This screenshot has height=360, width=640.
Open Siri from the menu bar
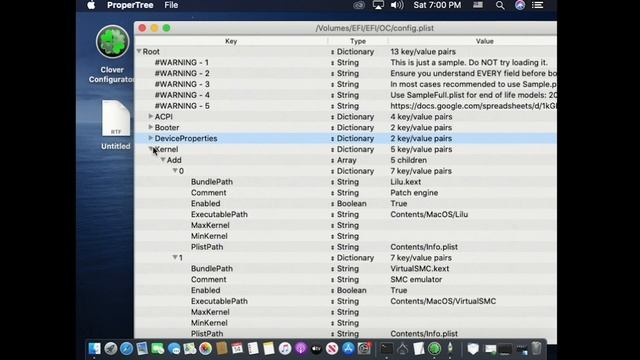tap(520, 5)
